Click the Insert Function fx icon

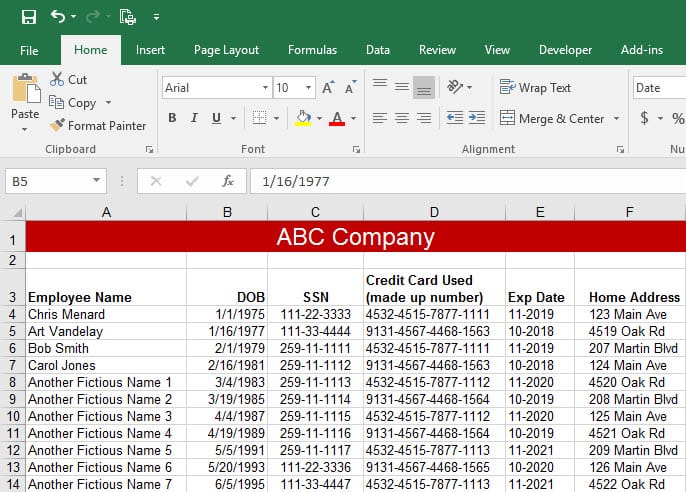[228, 182]
